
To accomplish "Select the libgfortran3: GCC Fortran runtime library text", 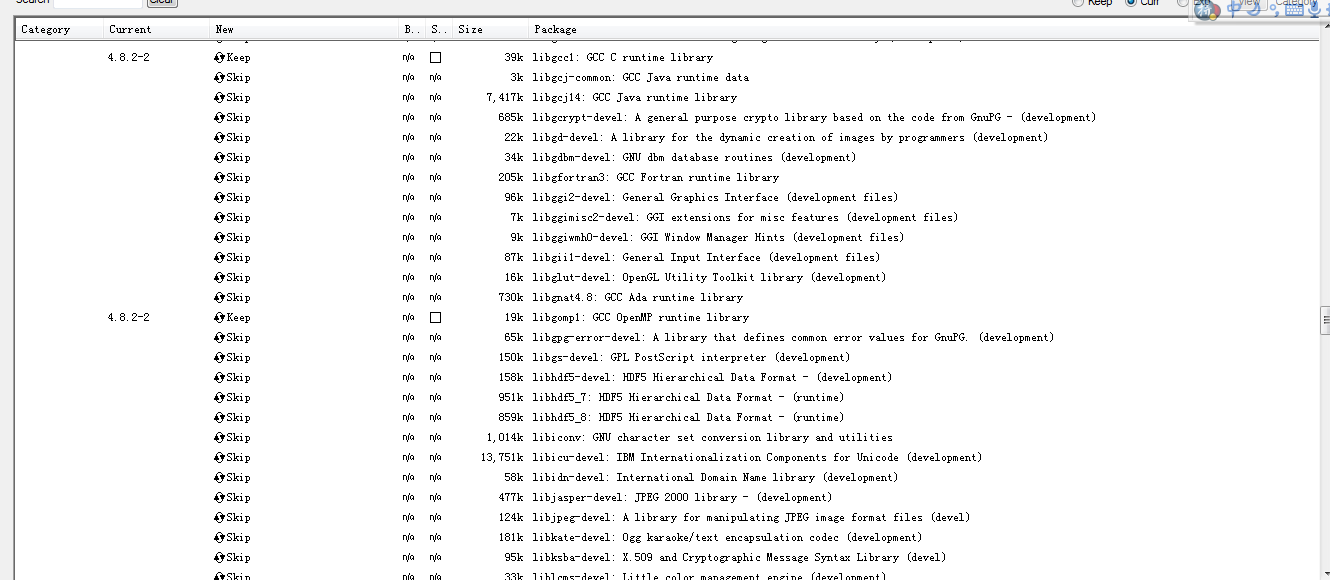I will coord(656,178).
